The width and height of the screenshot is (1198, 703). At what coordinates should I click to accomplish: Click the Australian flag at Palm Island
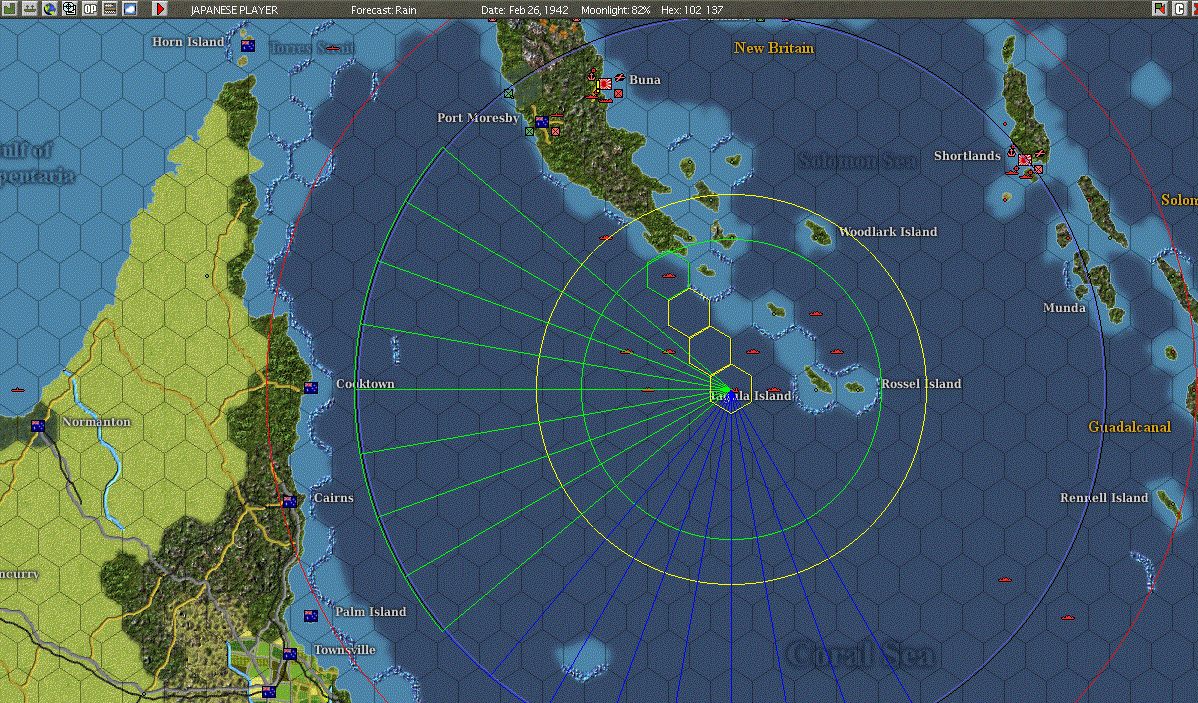tap(311, 615)
